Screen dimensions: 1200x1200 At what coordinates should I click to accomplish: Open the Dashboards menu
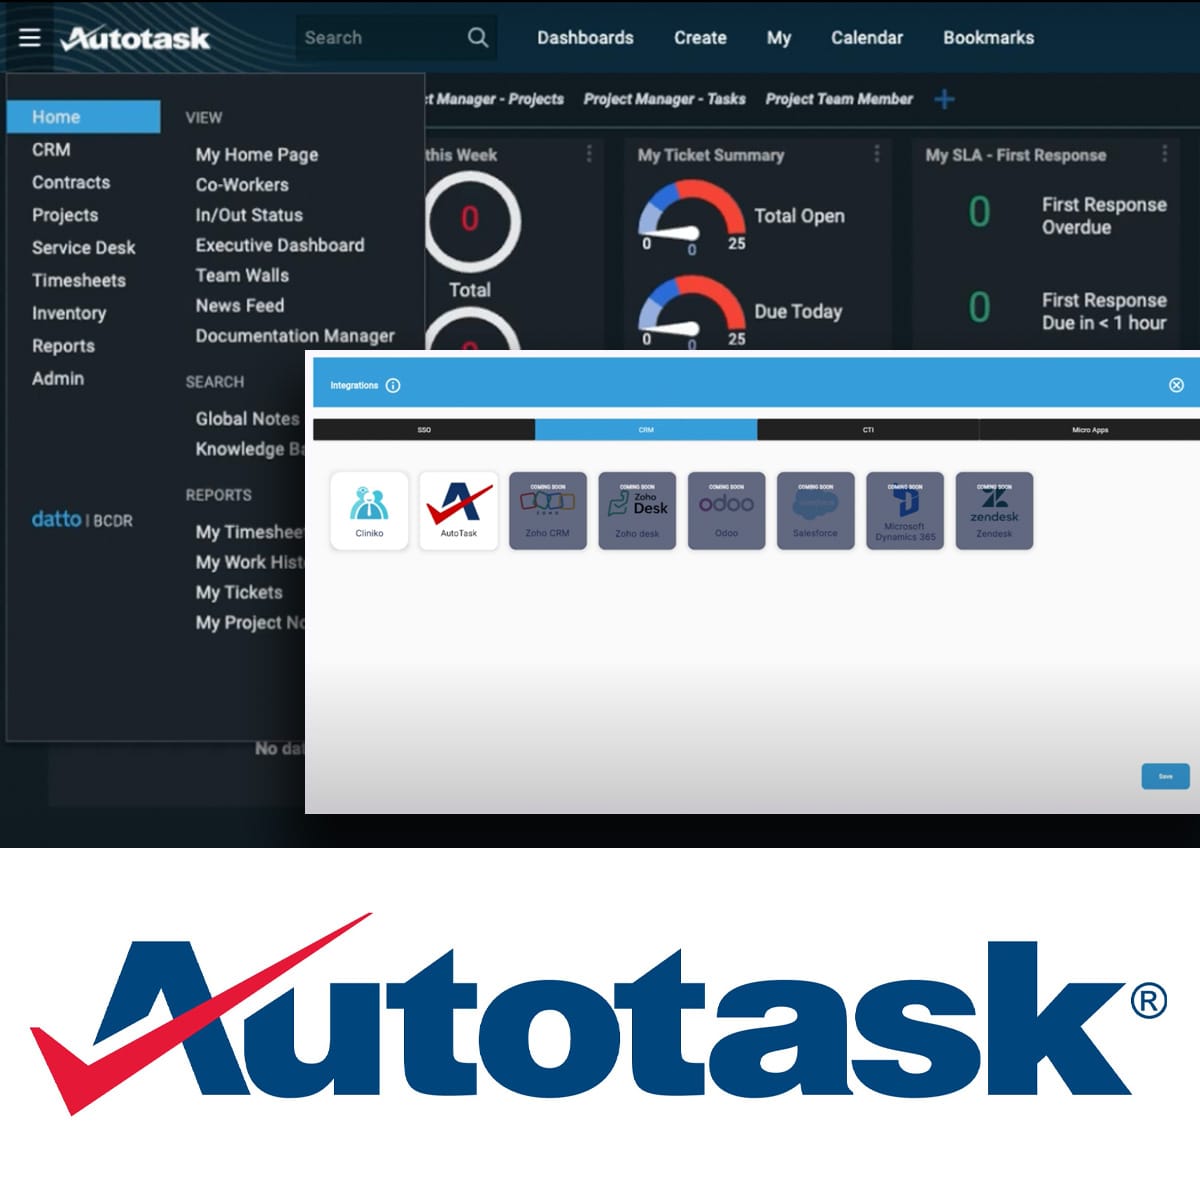click(585, 37)
